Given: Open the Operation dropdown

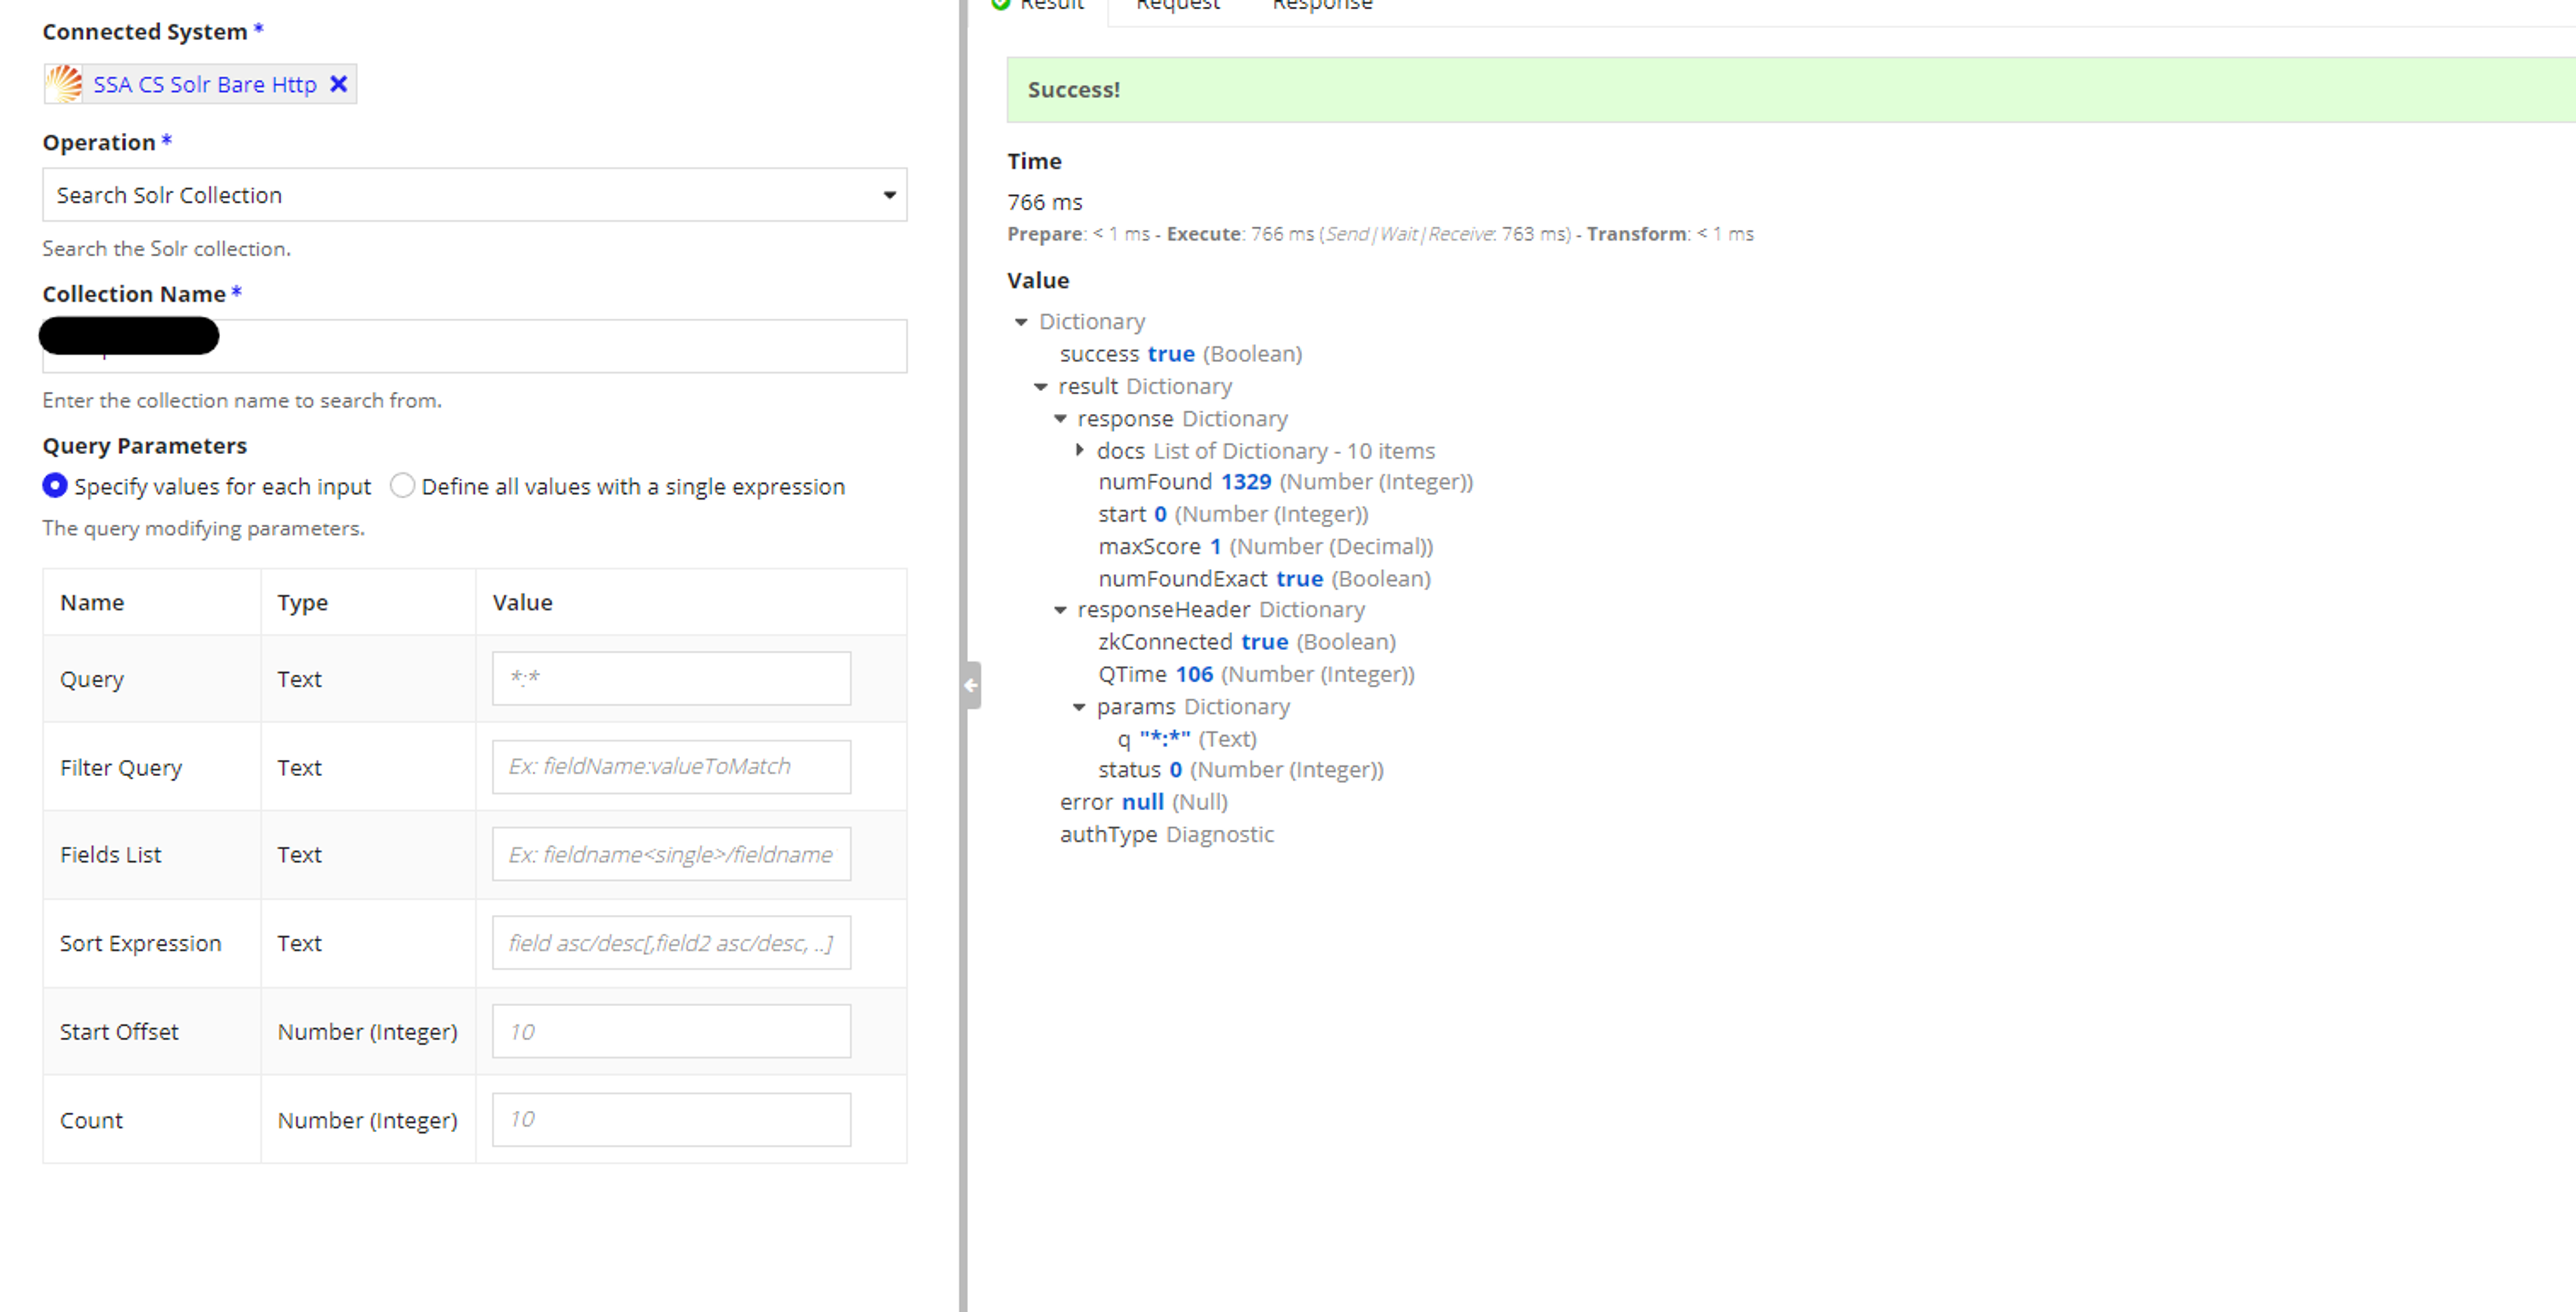Looking at the screenshot, I should (474, 194).
